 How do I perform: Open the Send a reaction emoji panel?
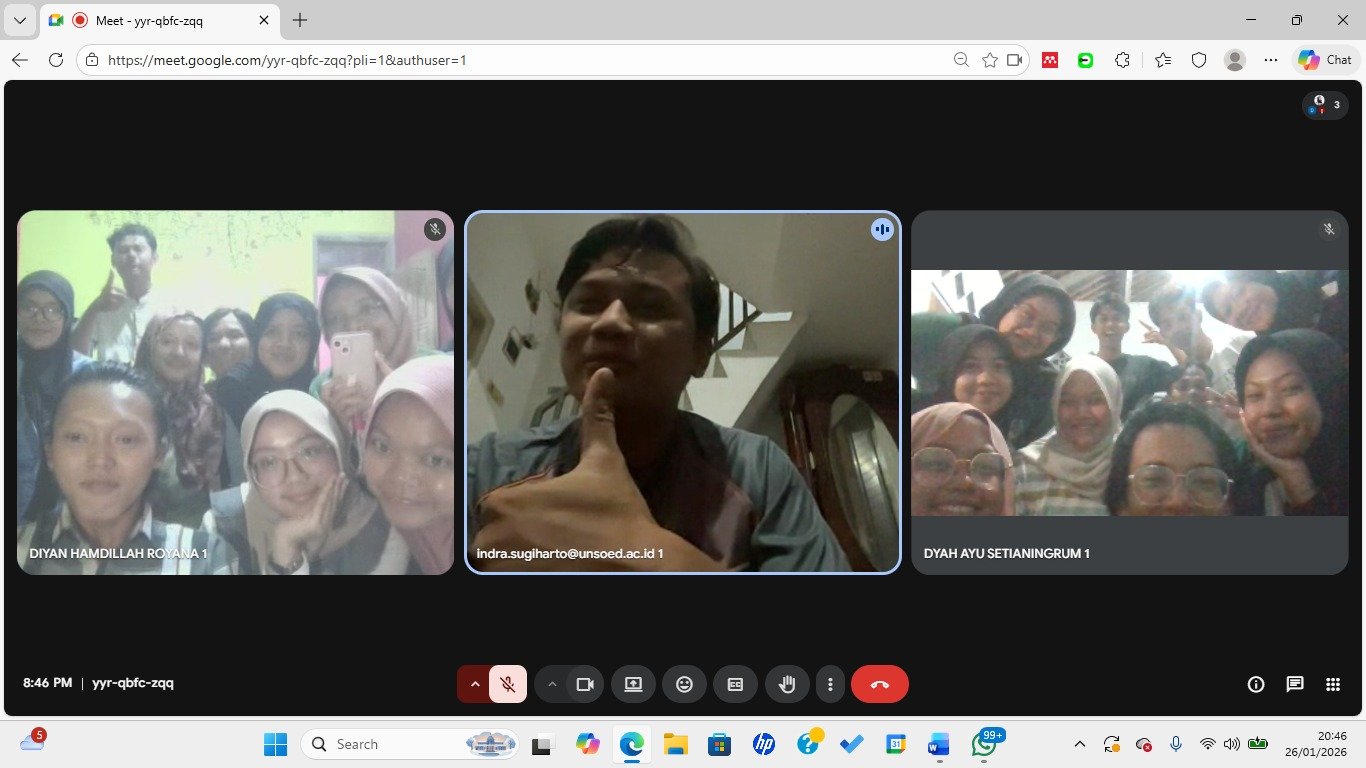684,684
